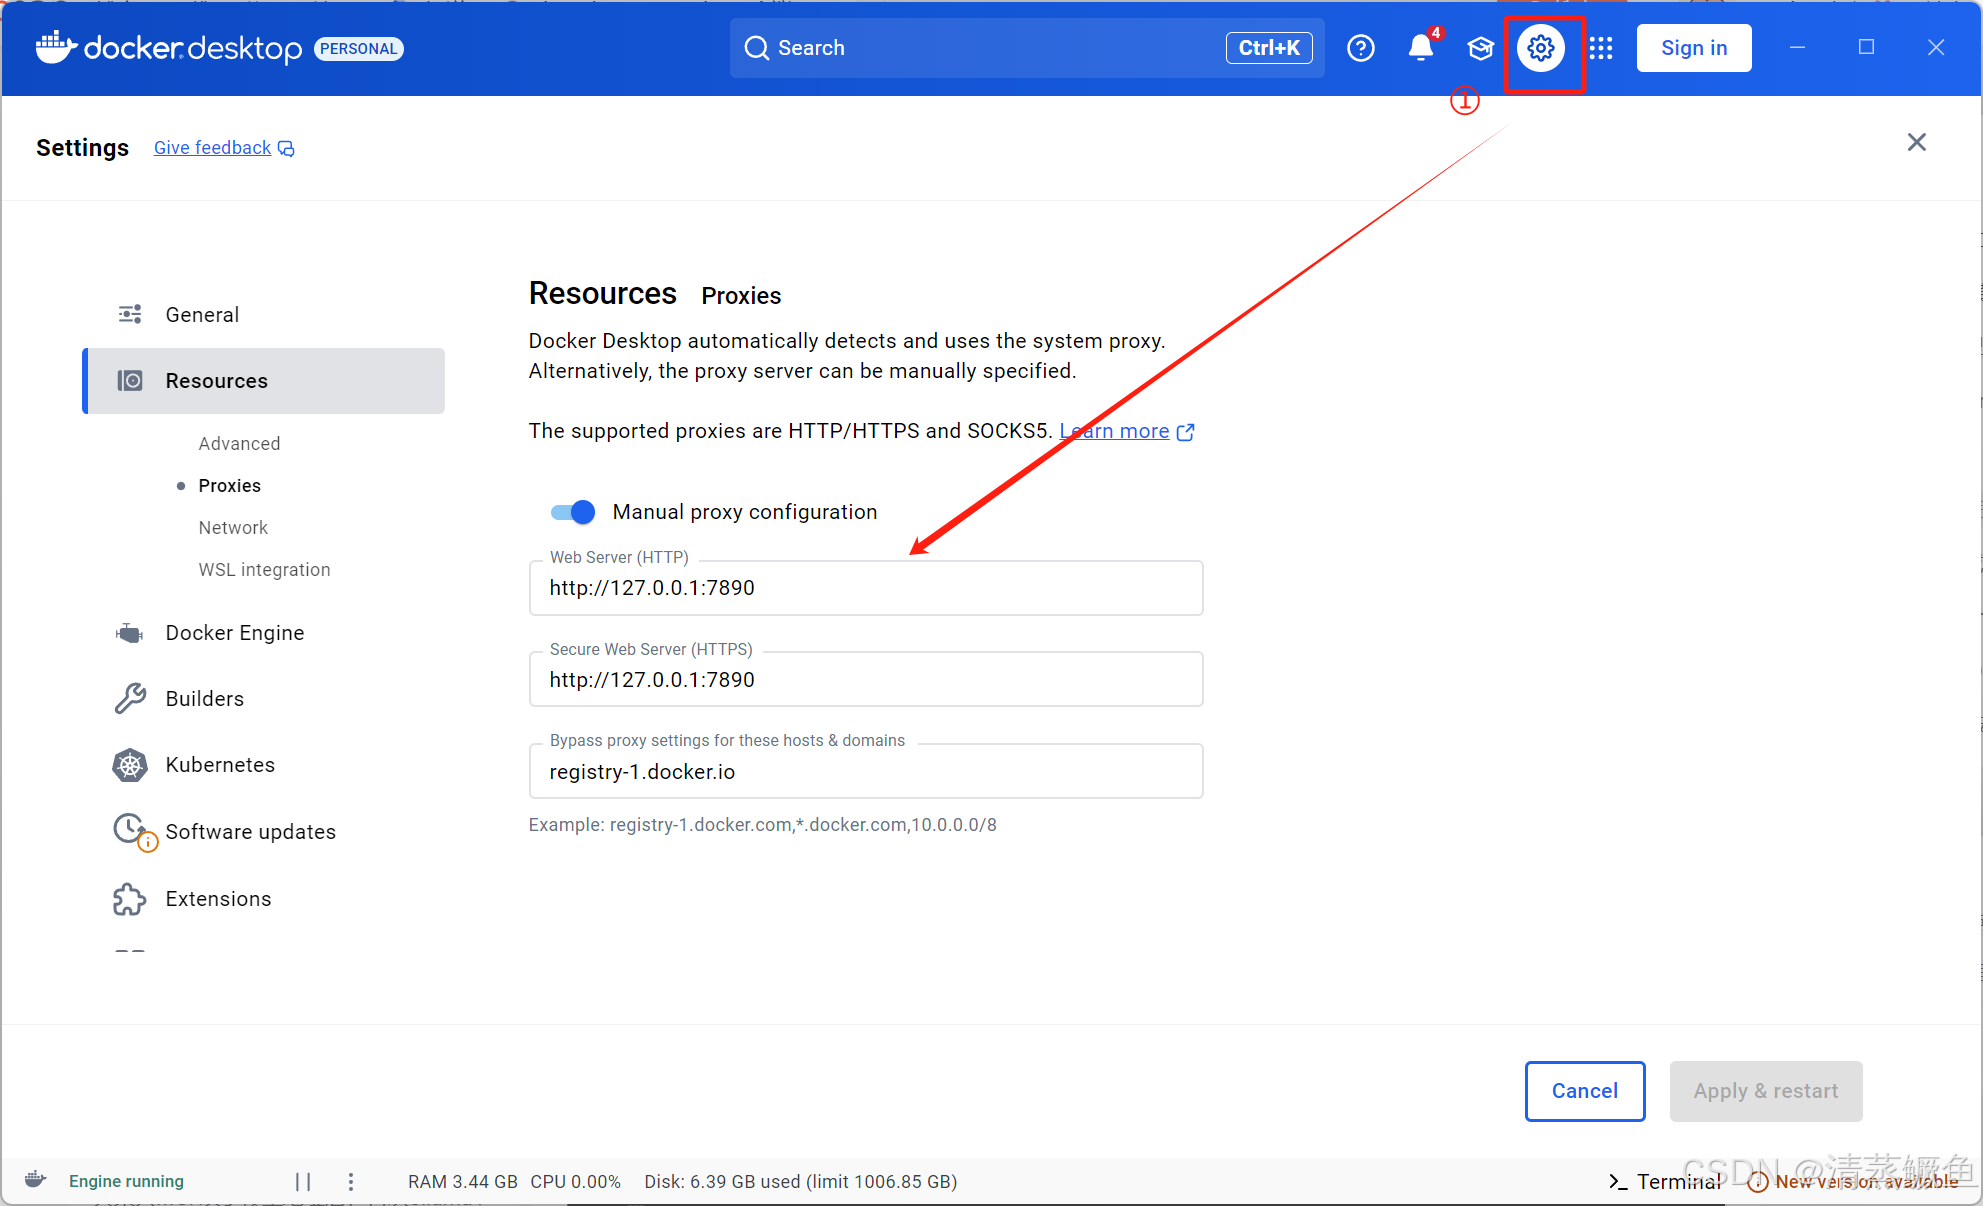The image size is (1983, 1206).
Task: Pause the engine via pause icon
Action: (x=303, y=1182)
